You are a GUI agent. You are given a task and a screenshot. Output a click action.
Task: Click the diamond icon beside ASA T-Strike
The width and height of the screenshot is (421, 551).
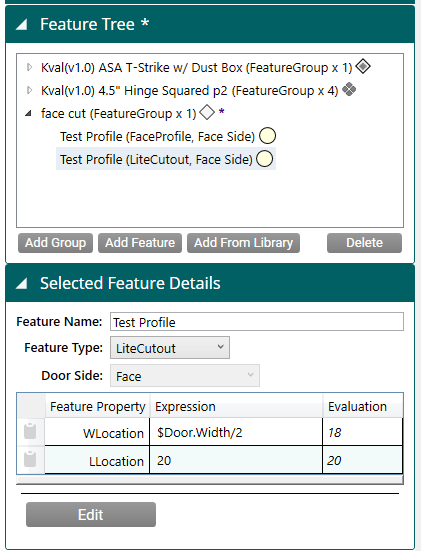click(x=363, y=66)
